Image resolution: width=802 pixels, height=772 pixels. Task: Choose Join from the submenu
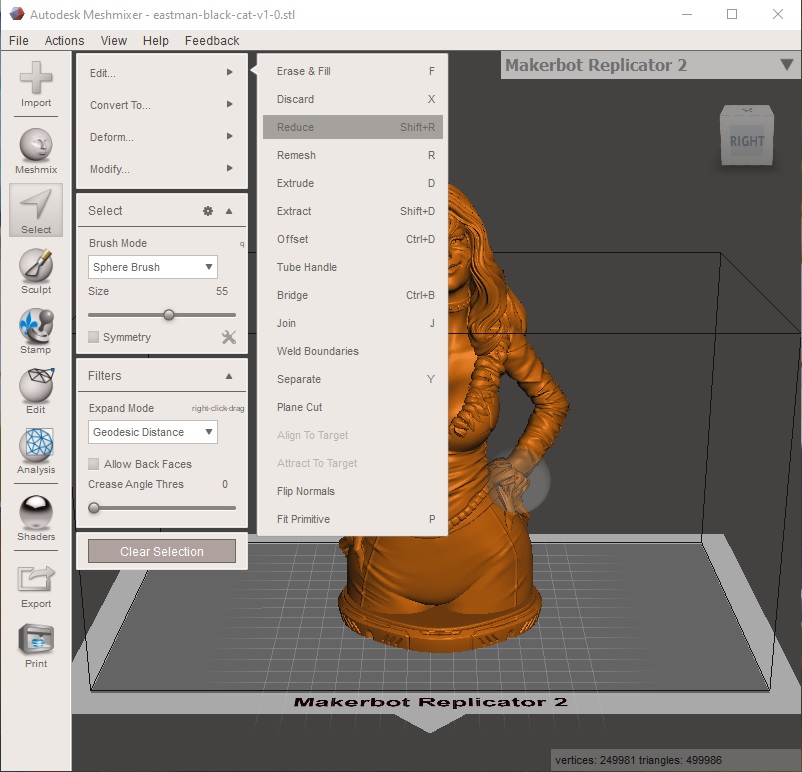(352, 323)
